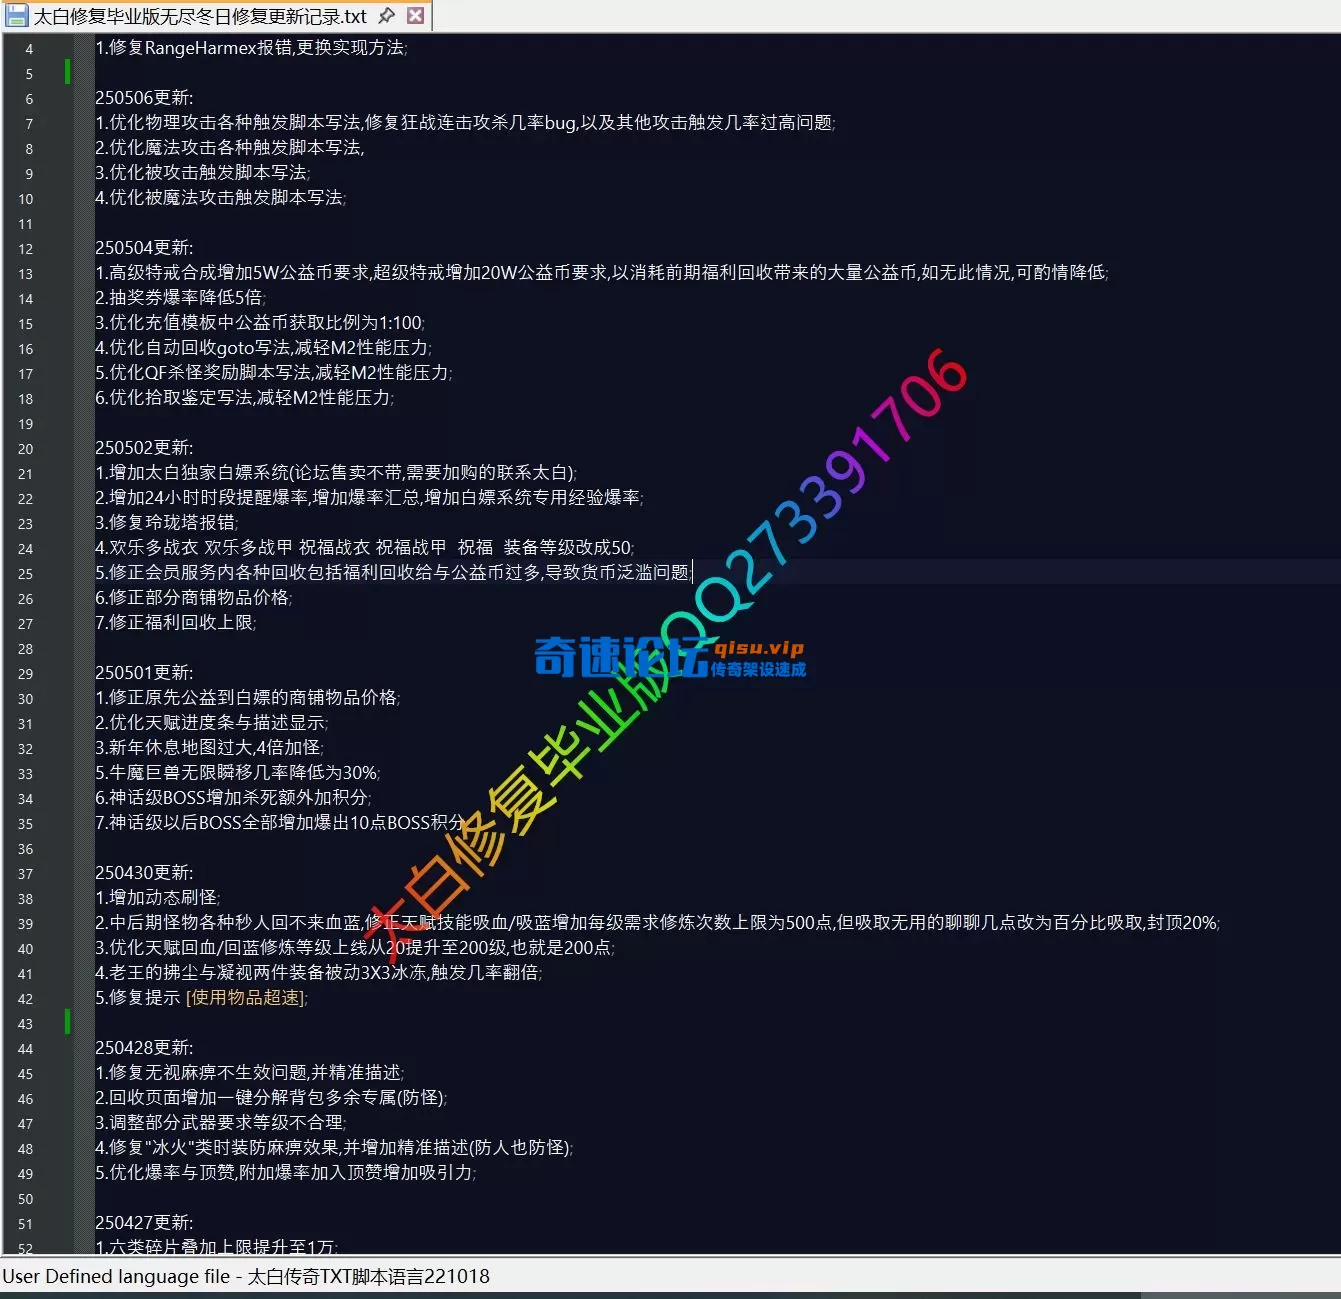This screenshot has width=1341, height=1299.
Task: Select the 太白修复毕业版无尽冬日修复更新记录.txt tab
Action: click(200, 15)
